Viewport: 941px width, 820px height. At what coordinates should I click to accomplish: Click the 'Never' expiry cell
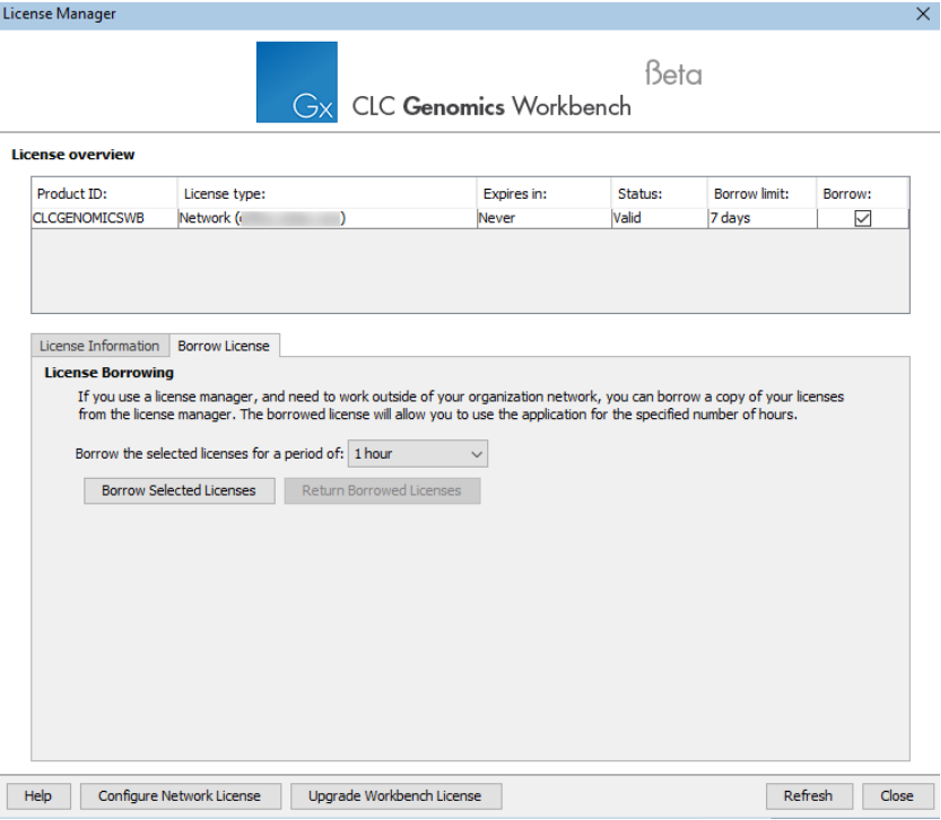544,218
